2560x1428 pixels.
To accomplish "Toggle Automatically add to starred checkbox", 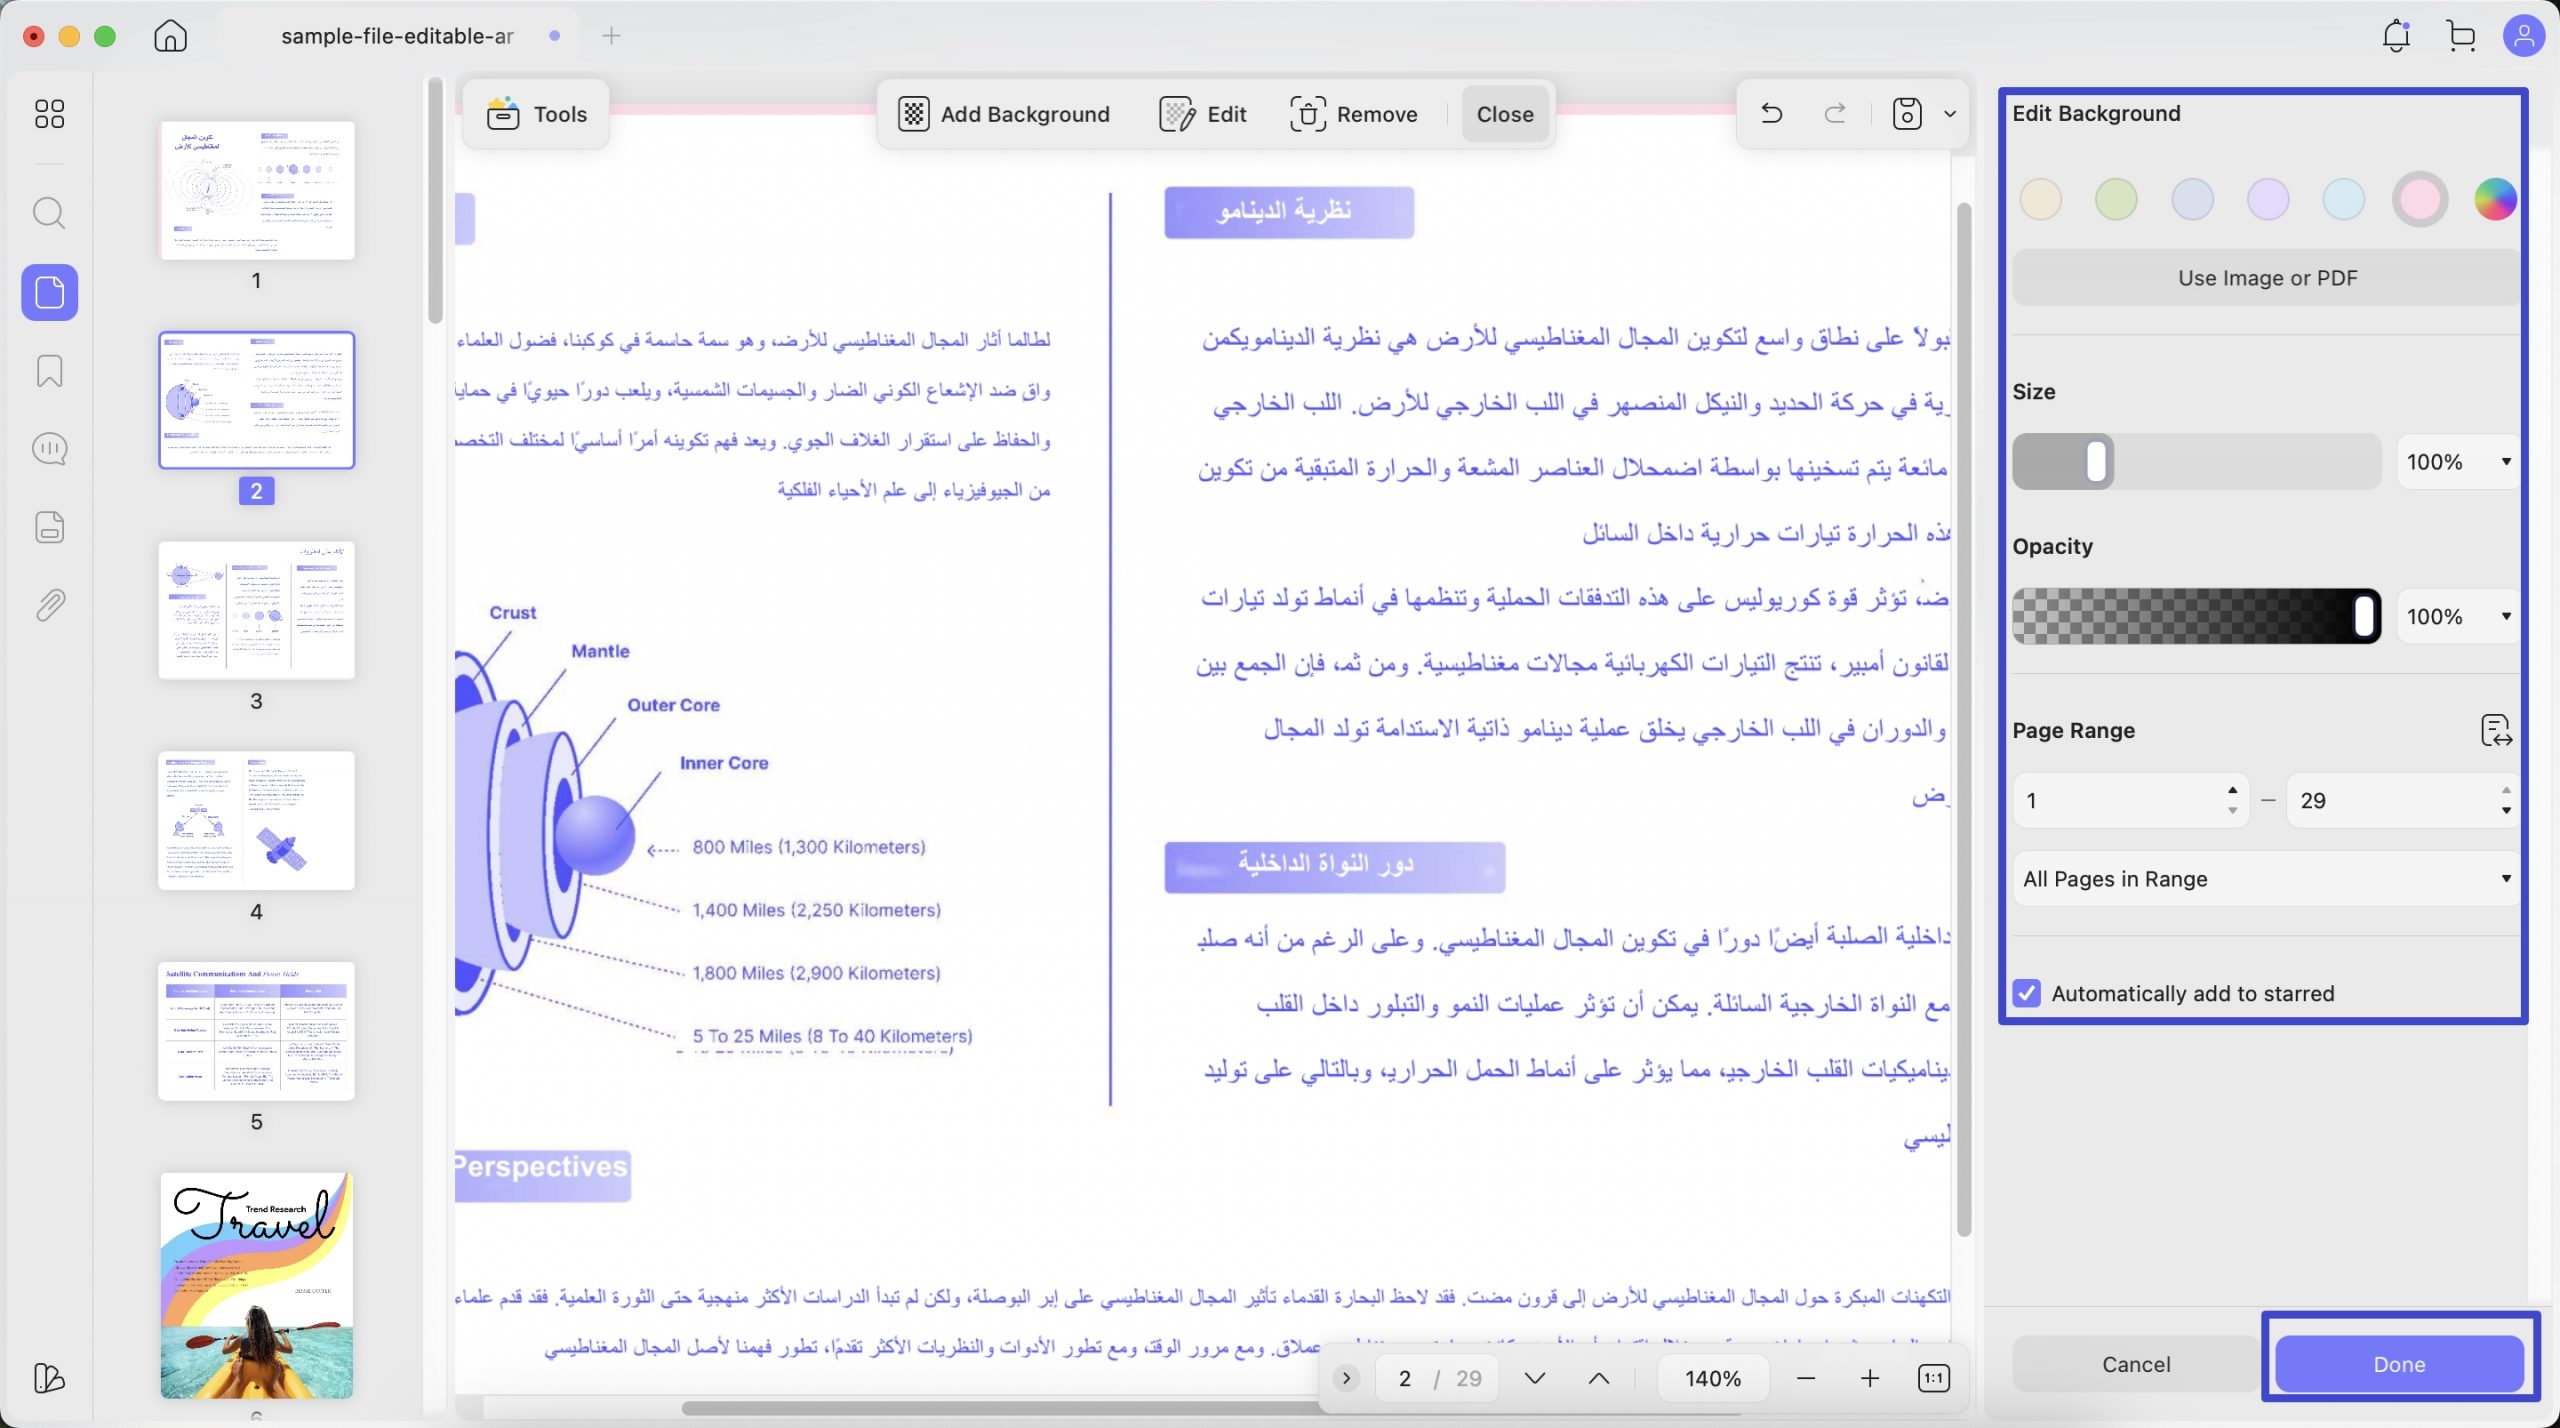I will [x=2026, y=993].
